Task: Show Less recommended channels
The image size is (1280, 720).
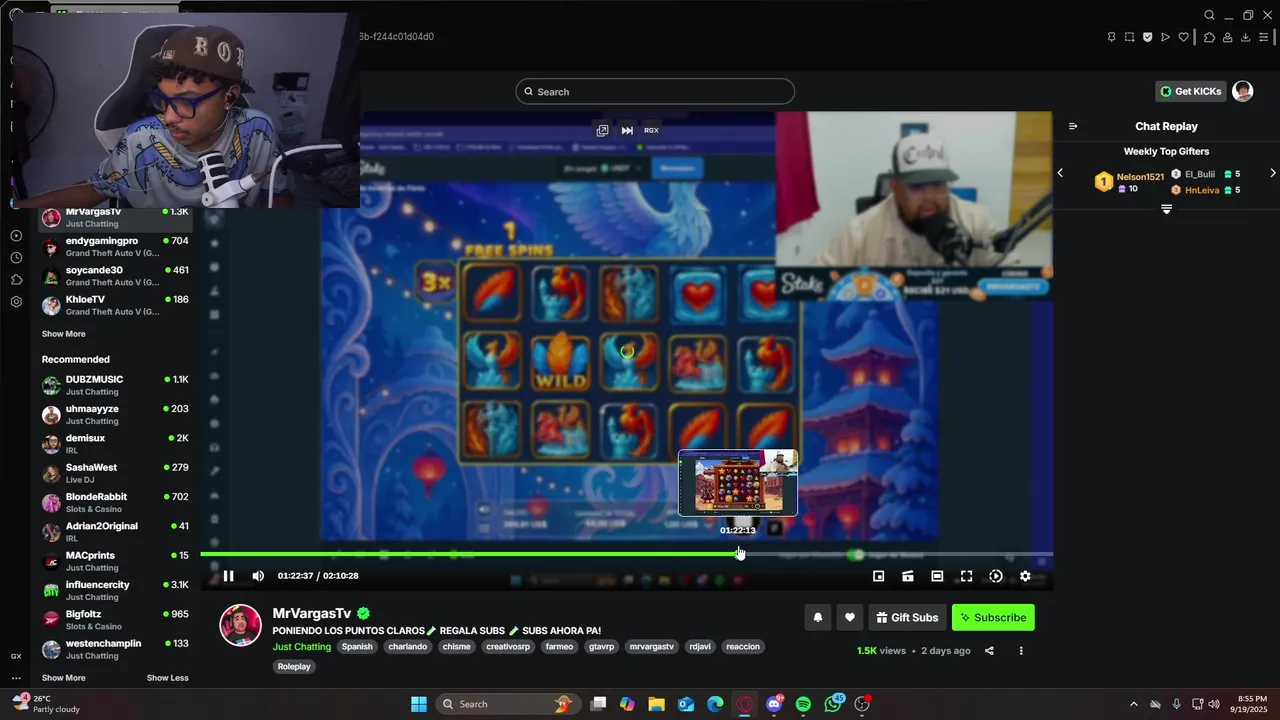Action: click(168, 678)
